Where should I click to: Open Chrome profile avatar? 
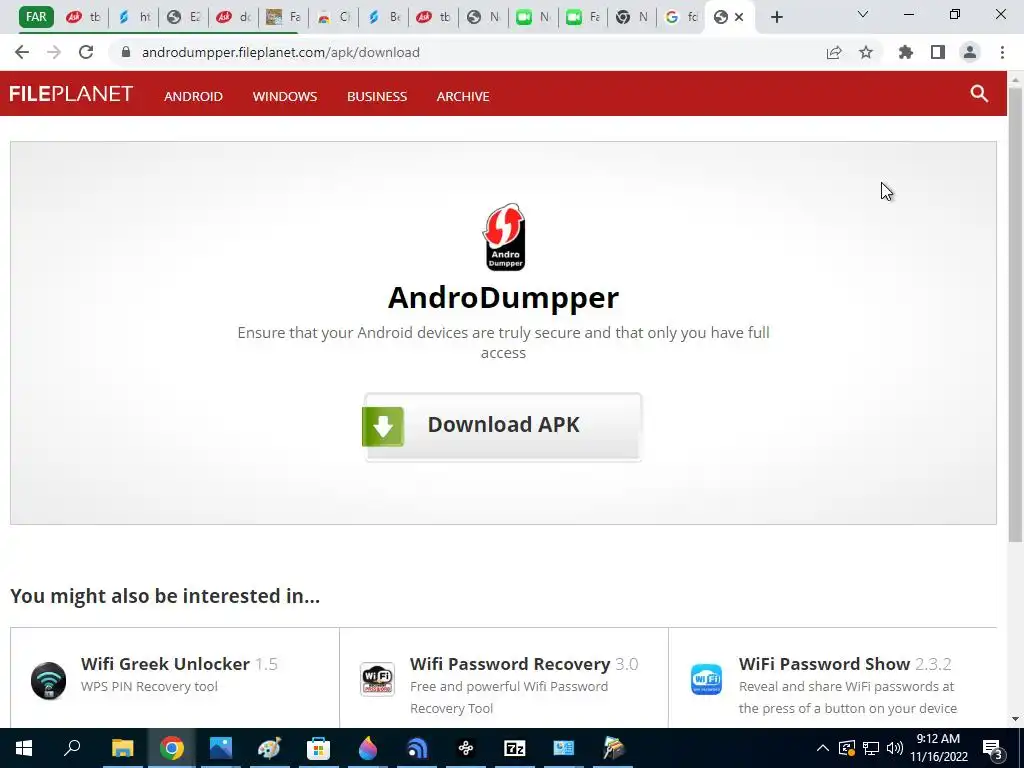pos(970,52)
